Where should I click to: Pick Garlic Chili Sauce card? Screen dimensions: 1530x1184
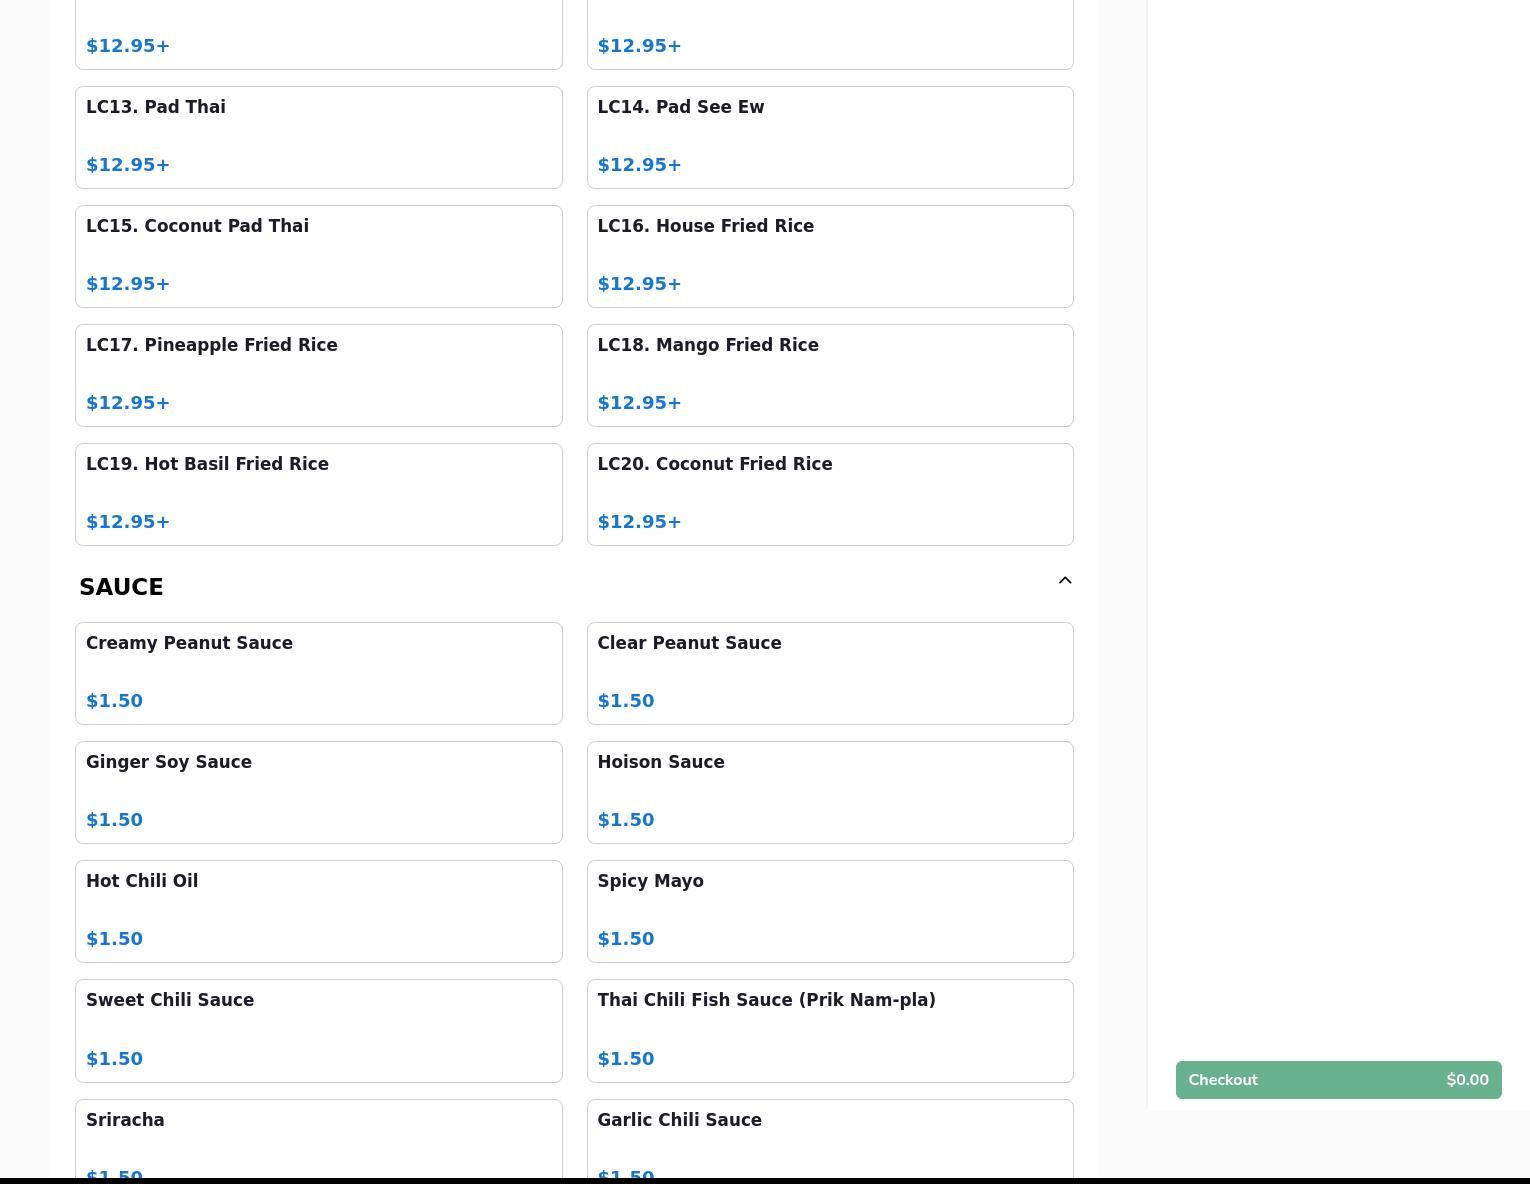(829, 1140)
